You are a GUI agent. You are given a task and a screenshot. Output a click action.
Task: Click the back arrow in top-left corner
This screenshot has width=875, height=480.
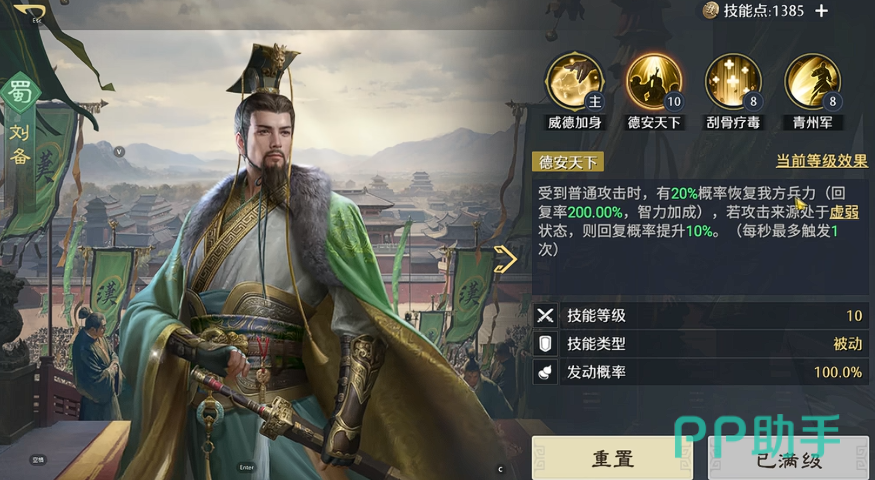(31, 12)
